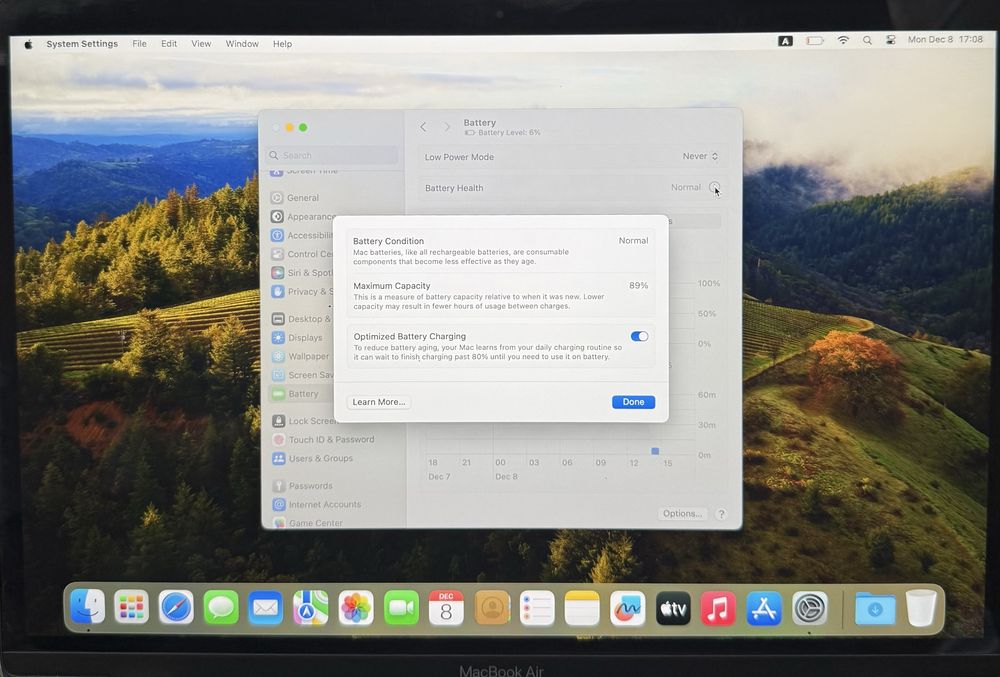Open App Store in the Dock
This screenshot has width=1000, height=677.
[x=764, y=608]
